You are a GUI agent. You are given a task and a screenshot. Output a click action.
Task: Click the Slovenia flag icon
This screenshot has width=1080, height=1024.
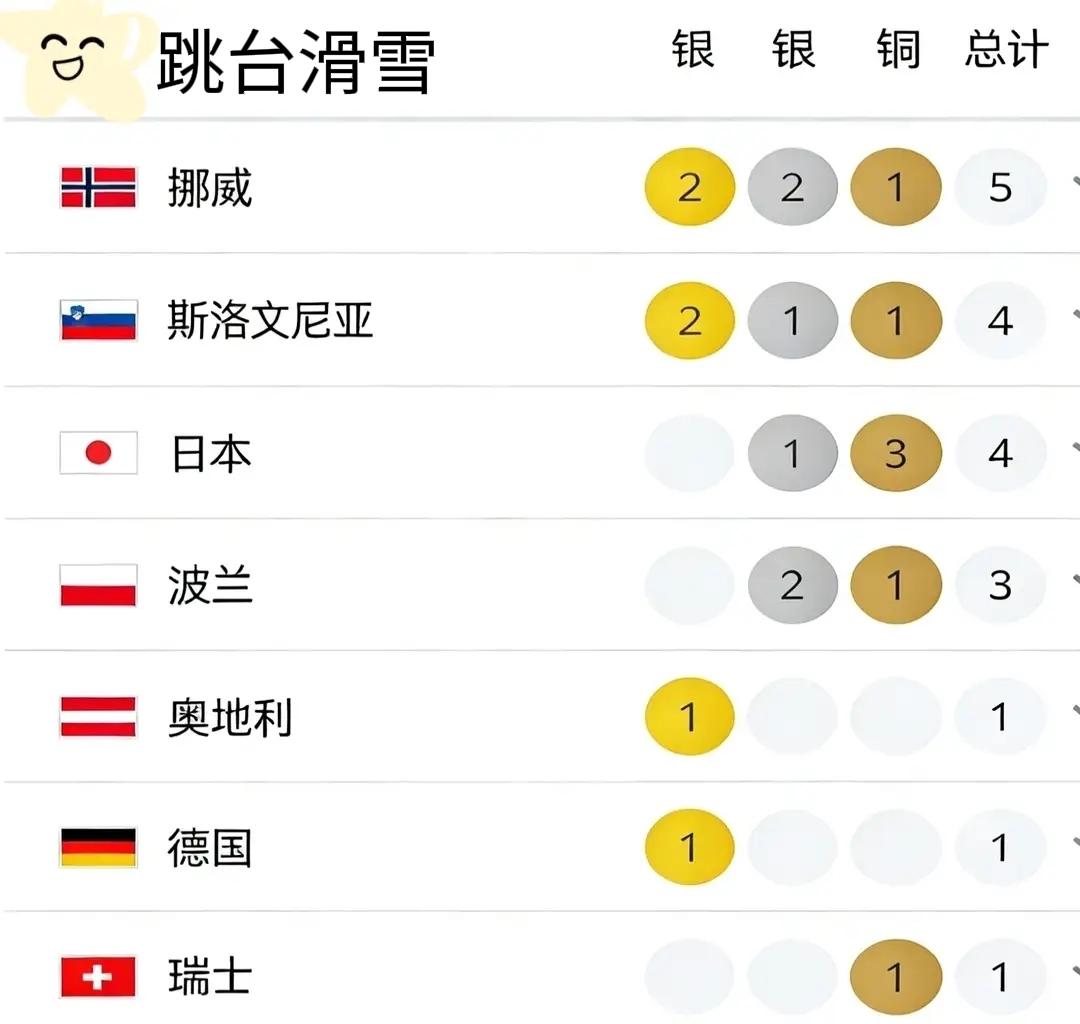[x=98, y=321]
